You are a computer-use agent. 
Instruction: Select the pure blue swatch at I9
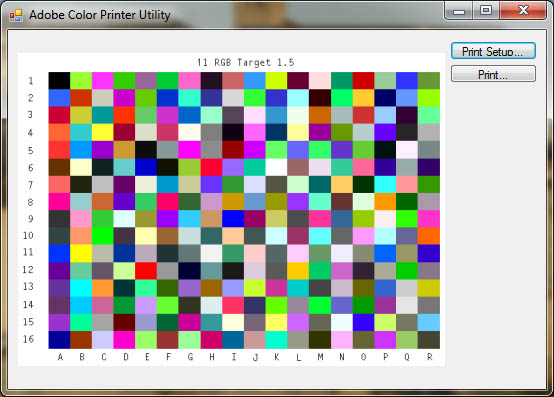[233, 219]
